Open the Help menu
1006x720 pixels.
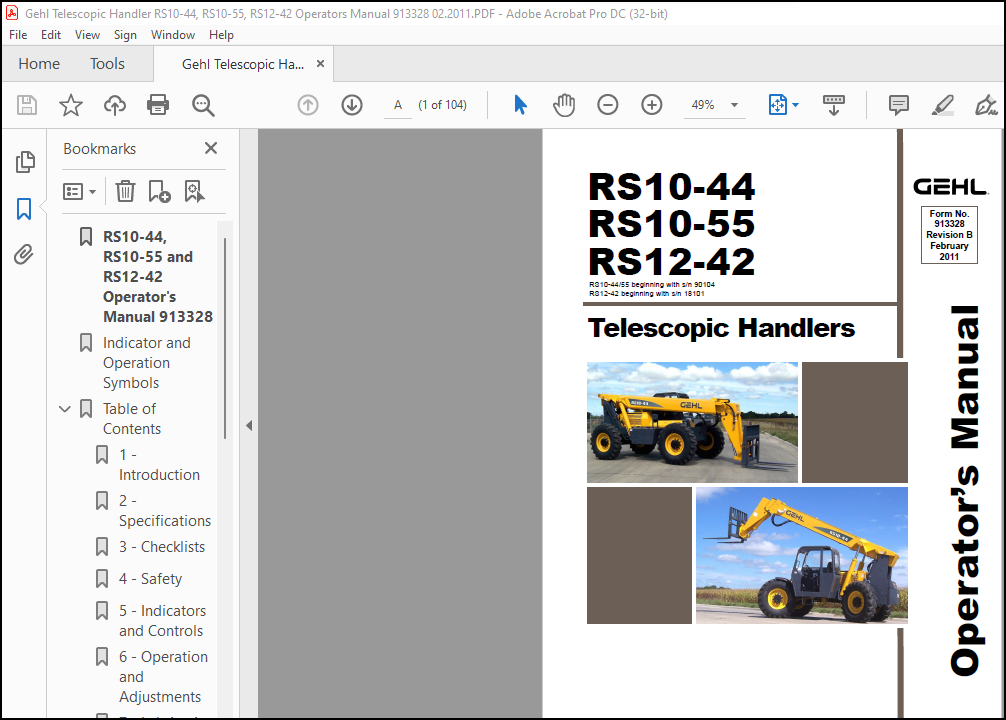click(221, 35)
